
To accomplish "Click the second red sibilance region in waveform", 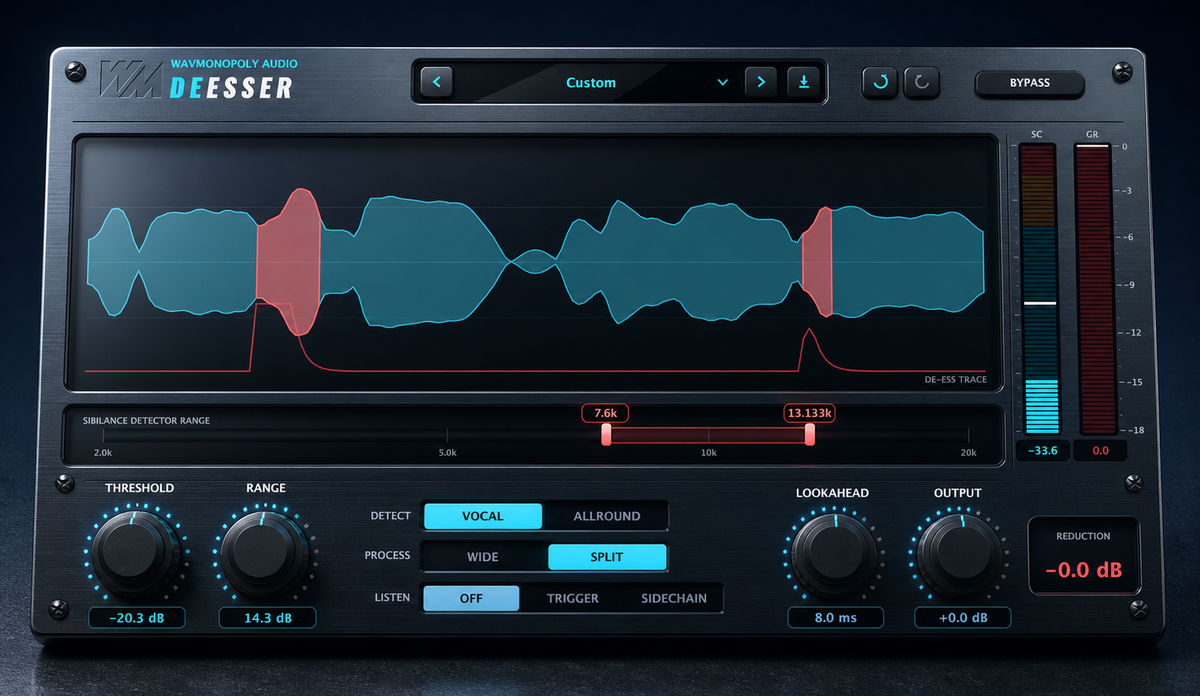I will point(818,260).
